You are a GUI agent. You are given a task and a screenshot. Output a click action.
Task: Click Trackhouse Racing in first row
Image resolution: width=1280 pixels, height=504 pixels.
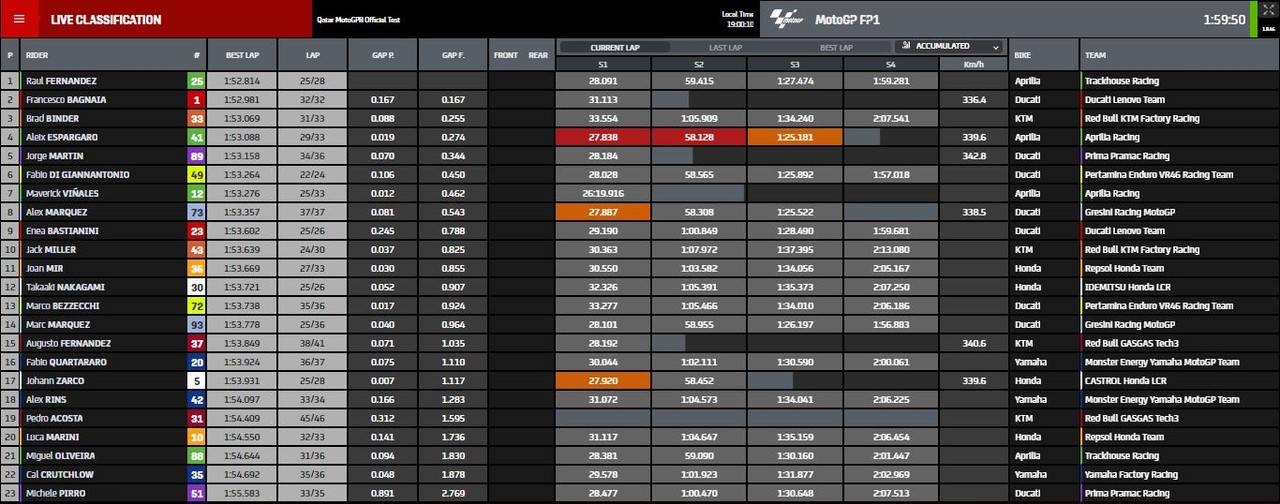tap(1122, 81)
